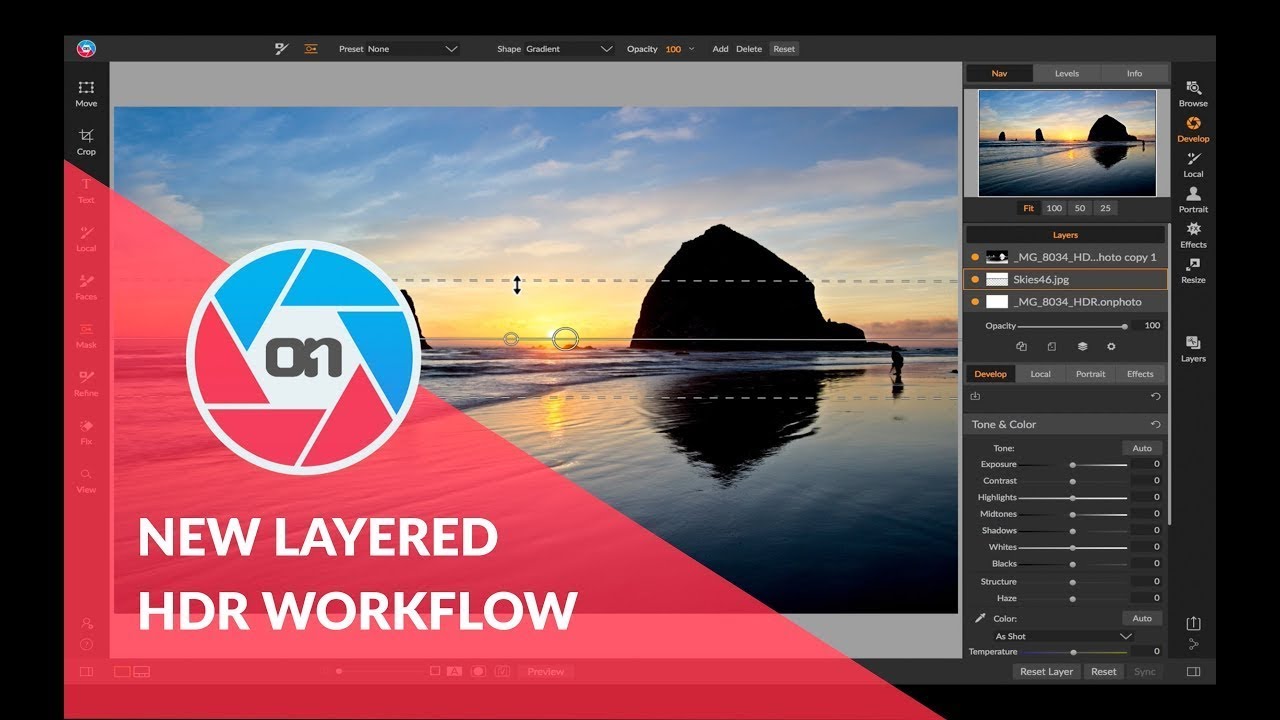This screenshot has width=1280, height=720.
Task: Click the ON1 logo icon top-left
Action: click(x=86, y=48)
